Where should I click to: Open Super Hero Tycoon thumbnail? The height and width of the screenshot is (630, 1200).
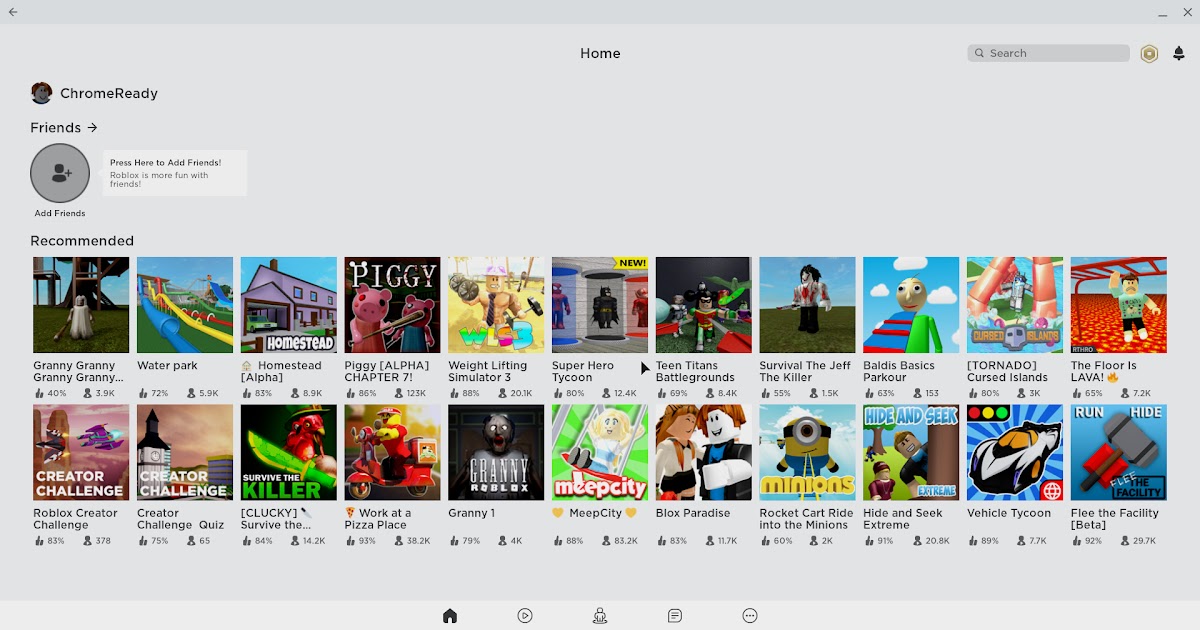[x=600, y=305]
